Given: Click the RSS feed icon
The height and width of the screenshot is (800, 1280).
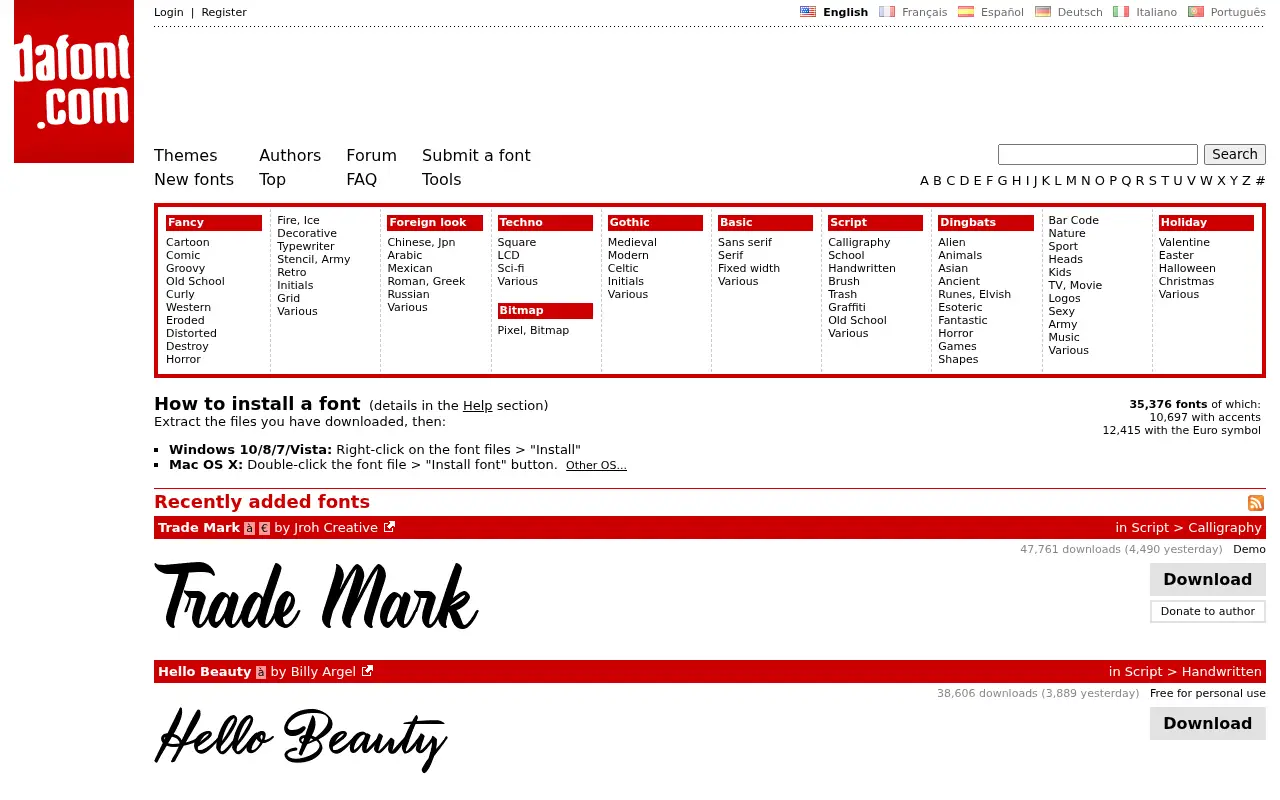Looking at the screenshot, I should click(1256, 503).
